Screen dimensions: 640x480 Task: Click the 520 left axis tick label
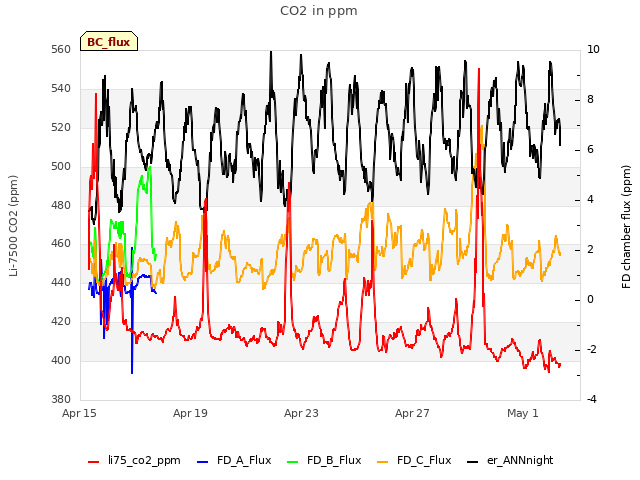61,128
